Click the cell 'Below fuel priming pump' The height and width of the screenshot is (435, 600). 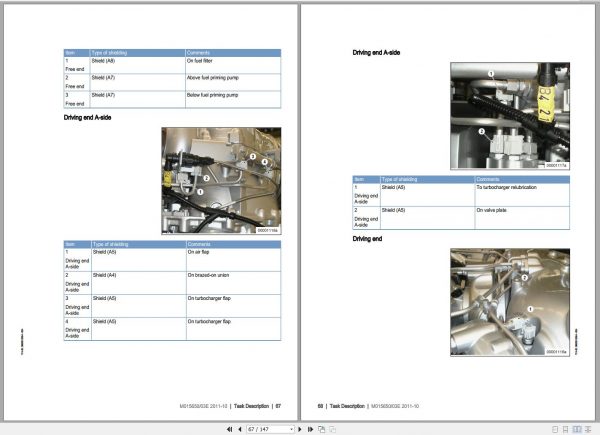(233, 99)
